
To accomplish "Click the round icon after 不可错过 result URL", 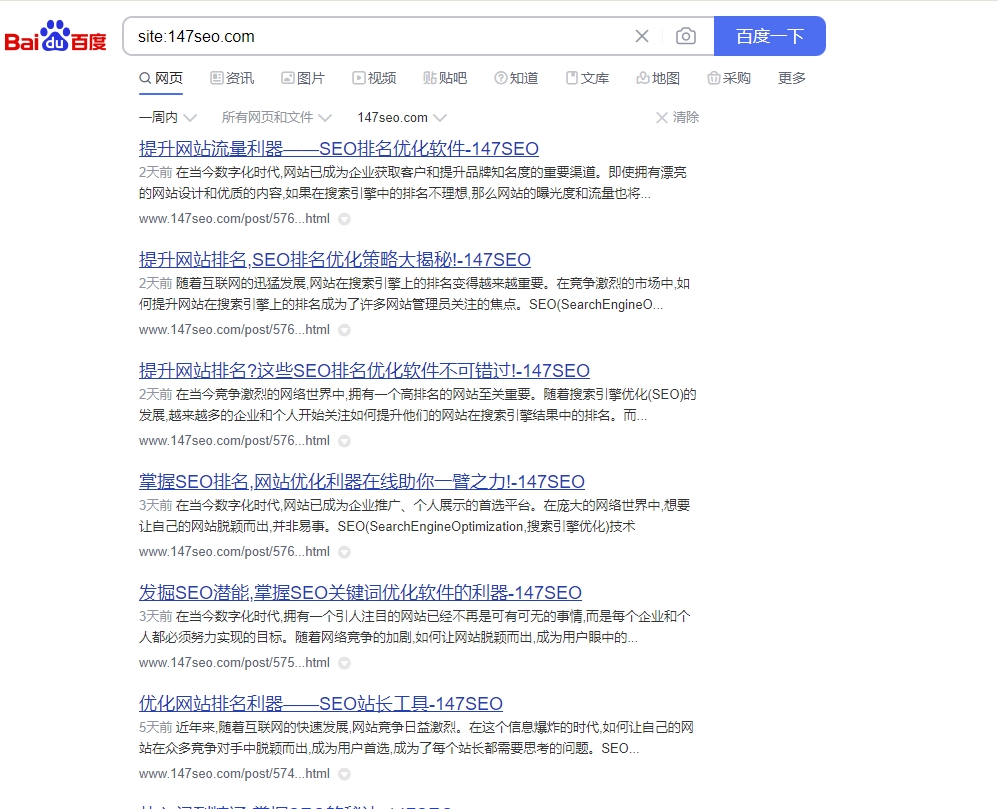I will pyautogui.click(x=344, y=440).
